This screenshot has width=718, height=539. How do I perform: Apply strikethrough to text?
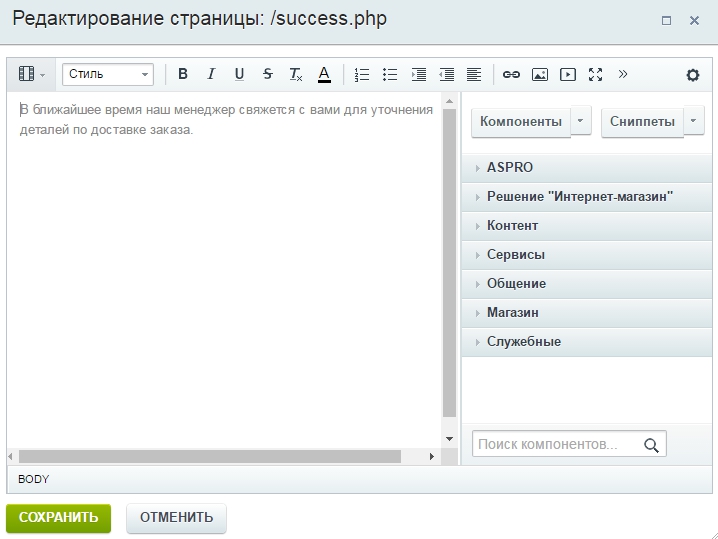point(267,74)
